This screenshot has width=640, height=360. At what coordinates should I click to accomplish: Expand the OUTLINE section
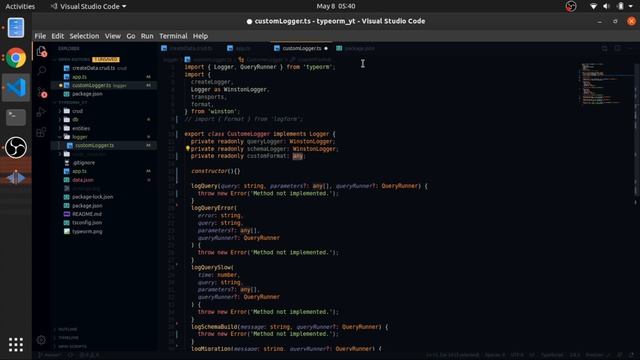point(67,329)
